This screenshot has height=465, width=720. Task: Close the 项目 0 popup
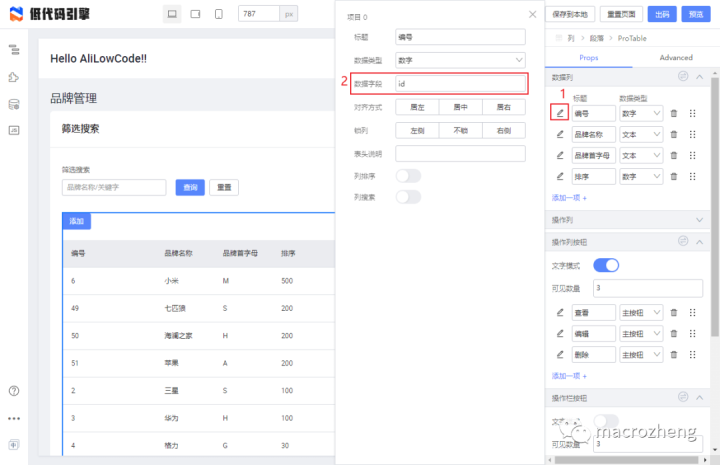click(x=532, y=14)
